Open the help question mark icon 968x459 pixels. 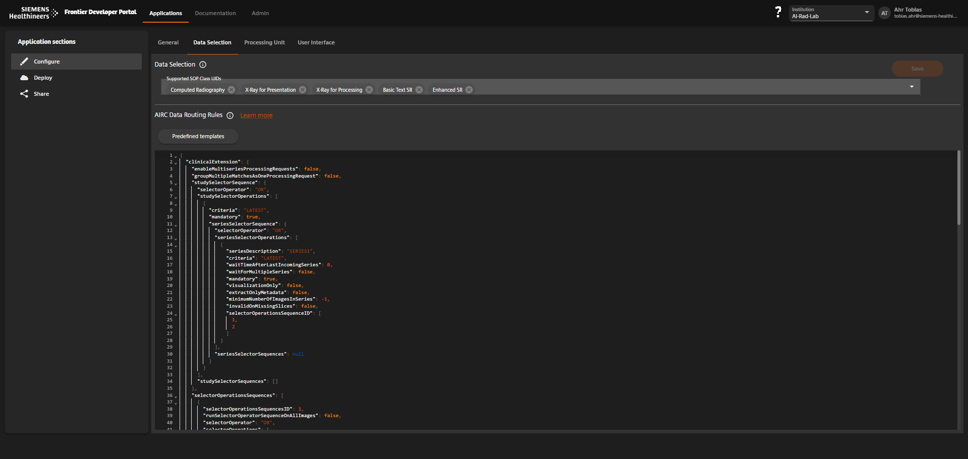tap(778, 12)
